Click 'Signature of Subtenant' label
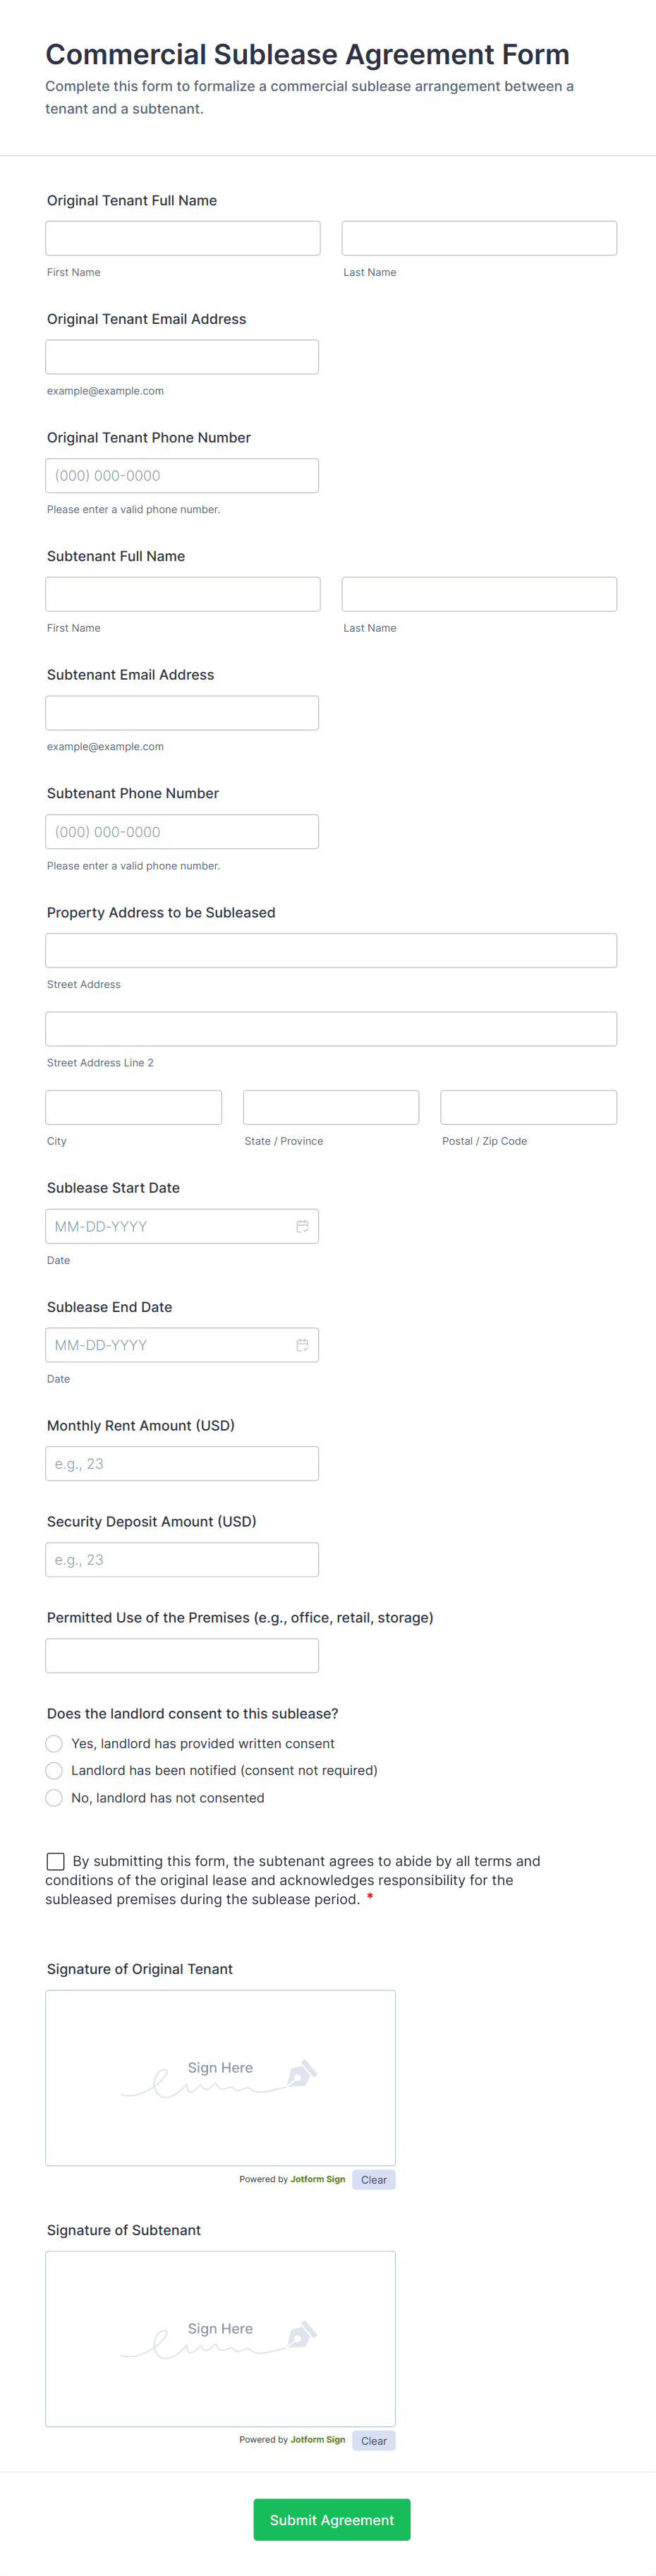This screenshot has height=2576, width=656. (124, 2230)
